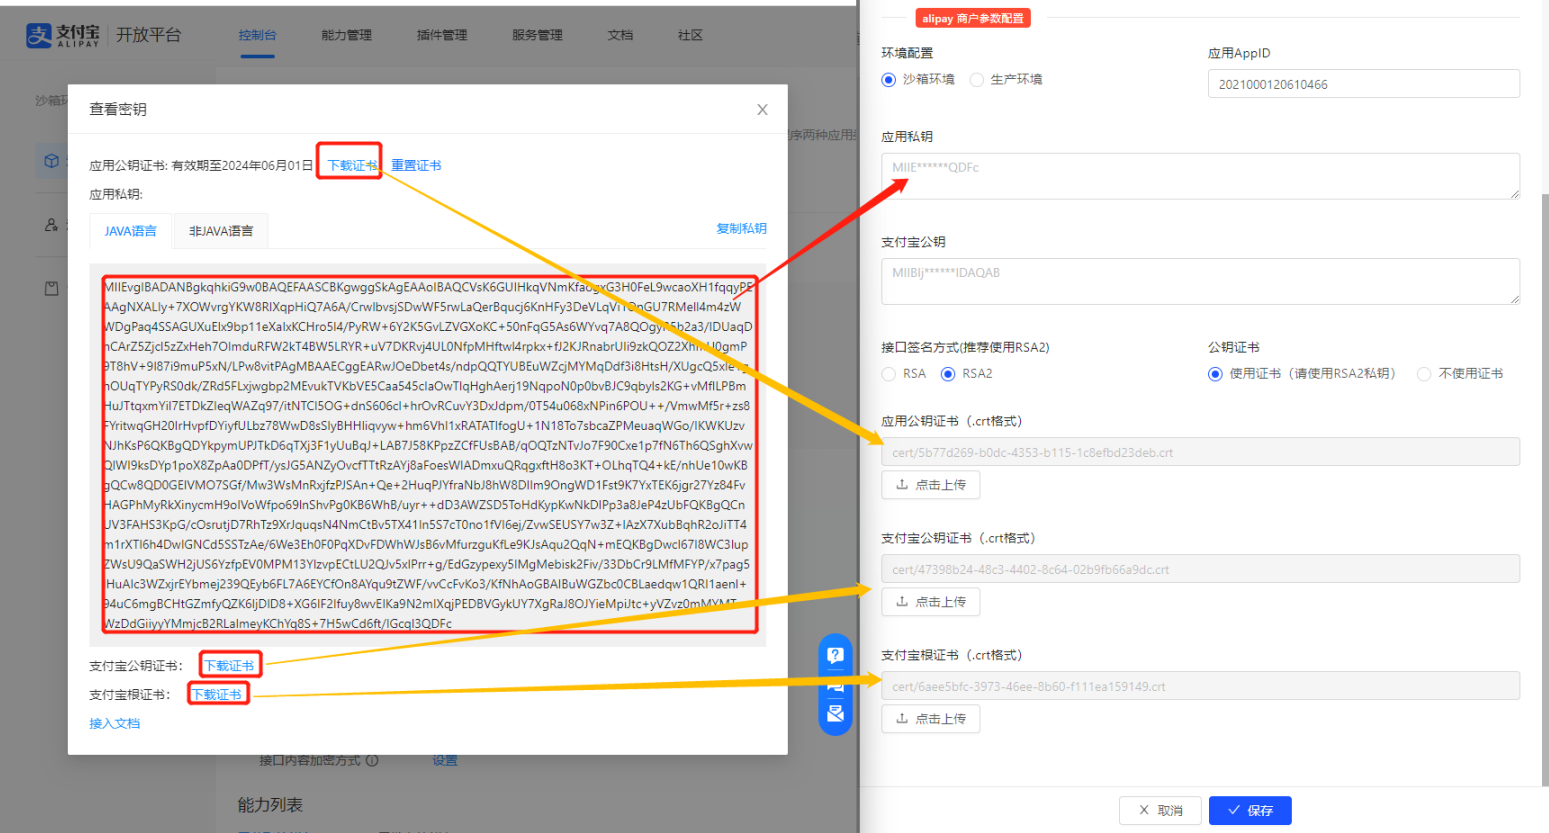Image resolution: width=1549 pixels, height=833 pixels.
Task: Click the 复制私钥 link
Action: (x=741, y=229)
